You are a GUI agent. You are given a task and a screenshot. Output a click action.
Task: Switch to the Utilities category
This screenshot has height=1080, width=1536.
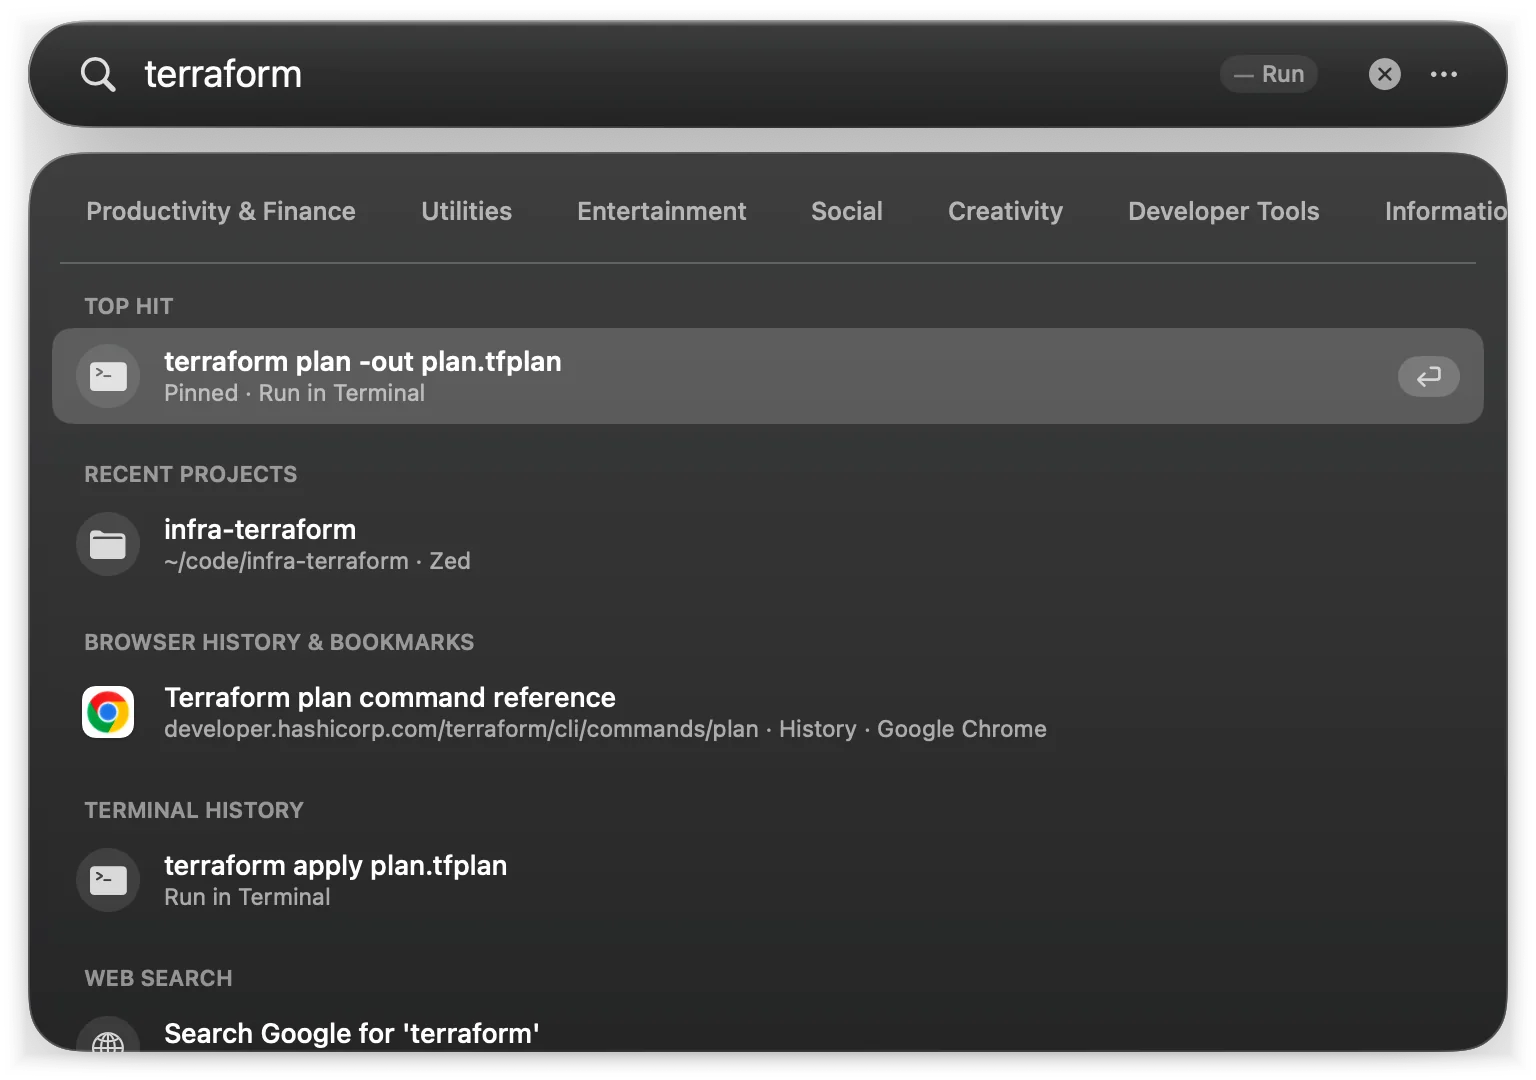point(466,211)
